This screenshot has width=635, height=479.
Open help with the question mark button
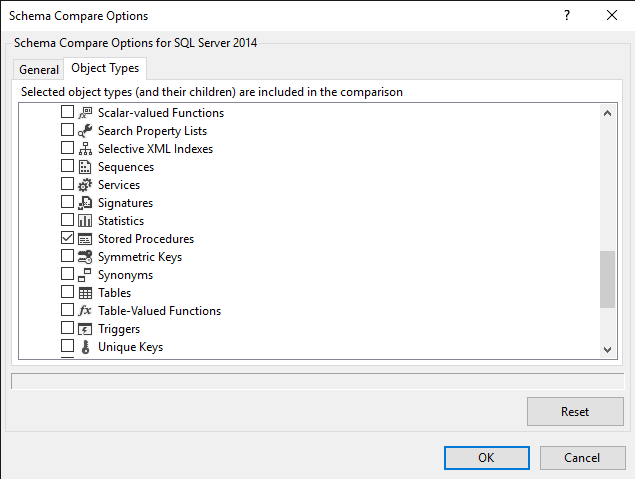(x=567, y=15)
